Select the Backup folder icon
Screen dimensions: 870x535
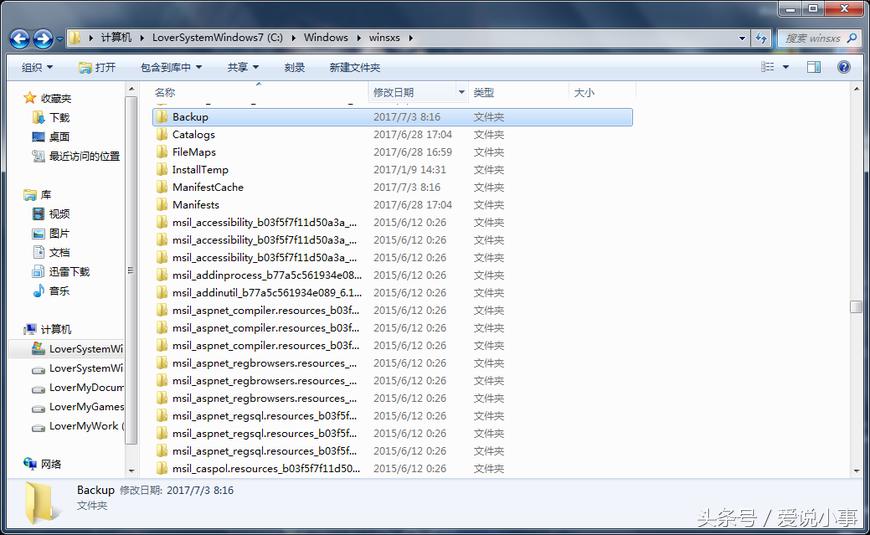162,117
